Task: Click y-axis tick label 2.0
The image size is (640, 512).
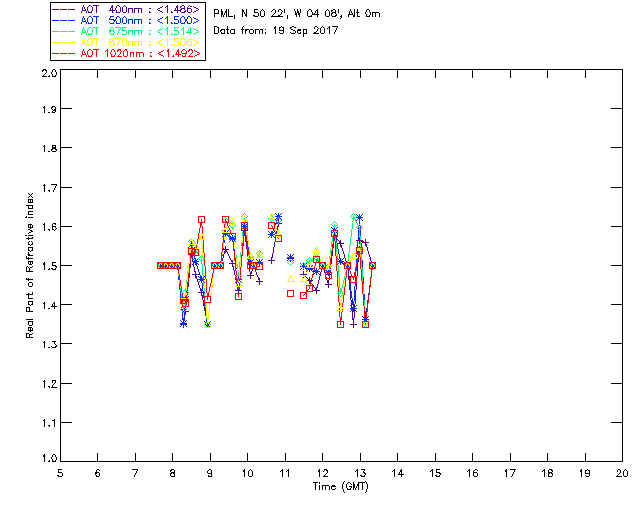Action: [x=49, y=73]
